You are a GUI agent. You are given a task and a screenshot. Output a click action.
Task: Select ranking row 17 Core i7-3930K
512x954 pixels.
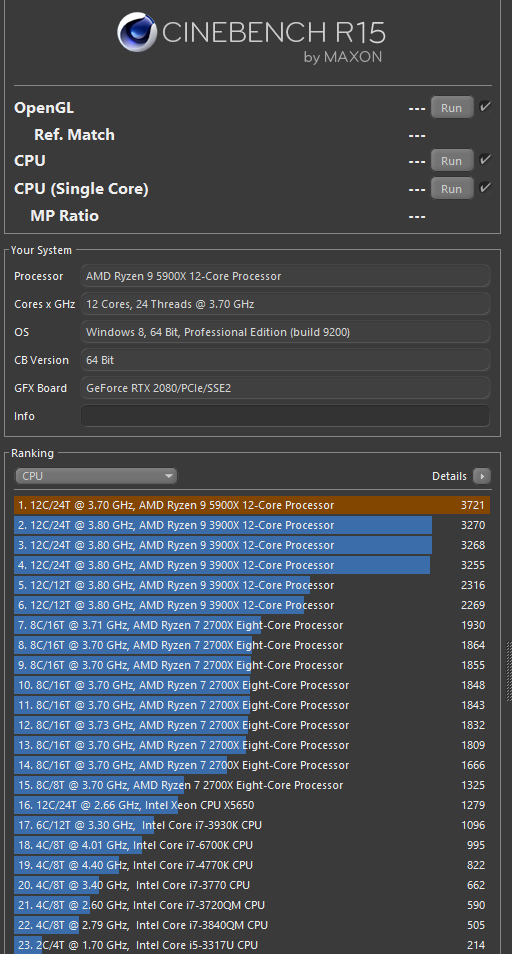pyautogui.click(x=252, y=826)
